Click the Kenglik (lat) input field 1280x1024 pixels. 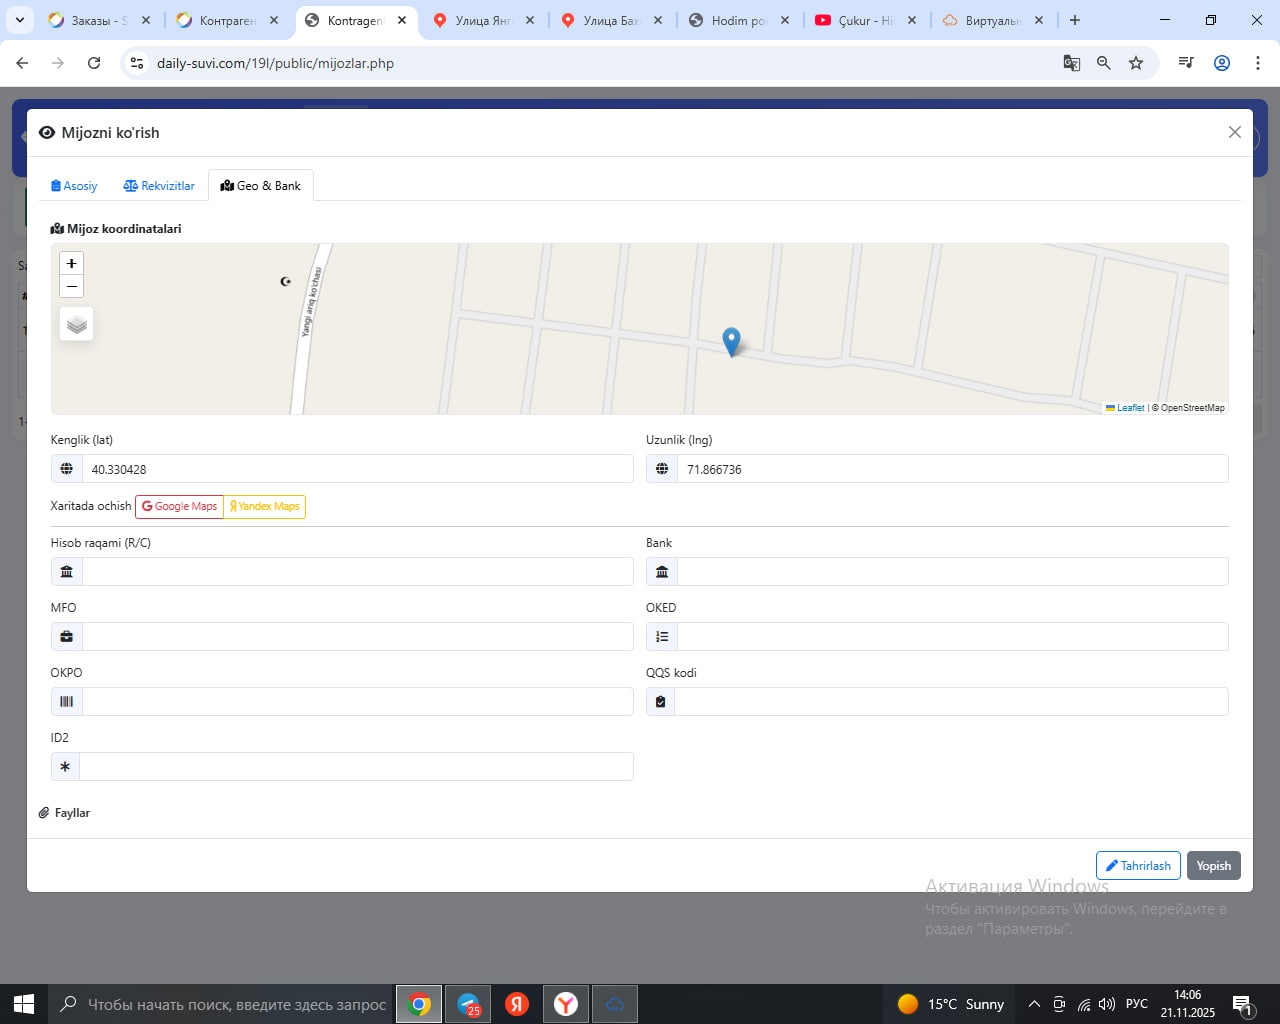coord(357,469)
